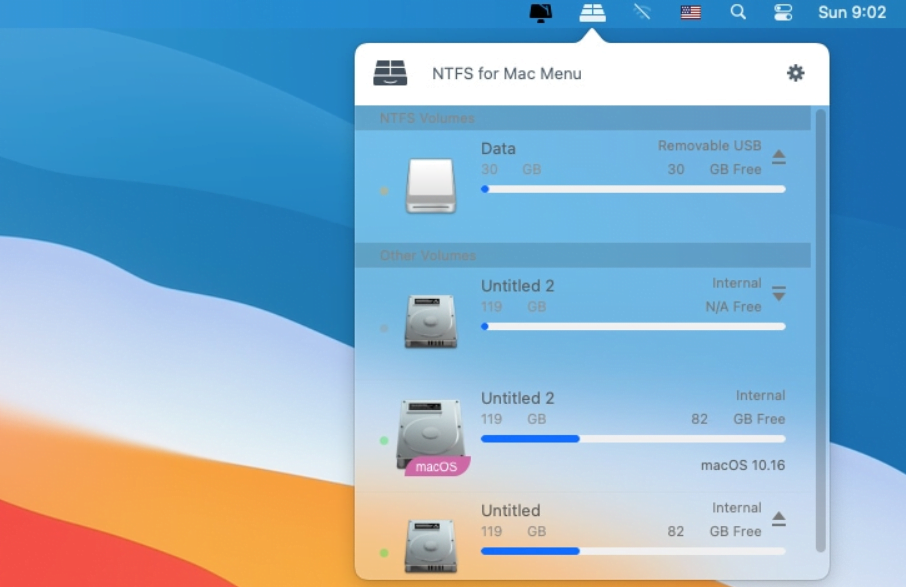The height and width of the screenshot is (587, 906).
Task: Click the Data volume usage bar
Action: click(x=633, y=189)
